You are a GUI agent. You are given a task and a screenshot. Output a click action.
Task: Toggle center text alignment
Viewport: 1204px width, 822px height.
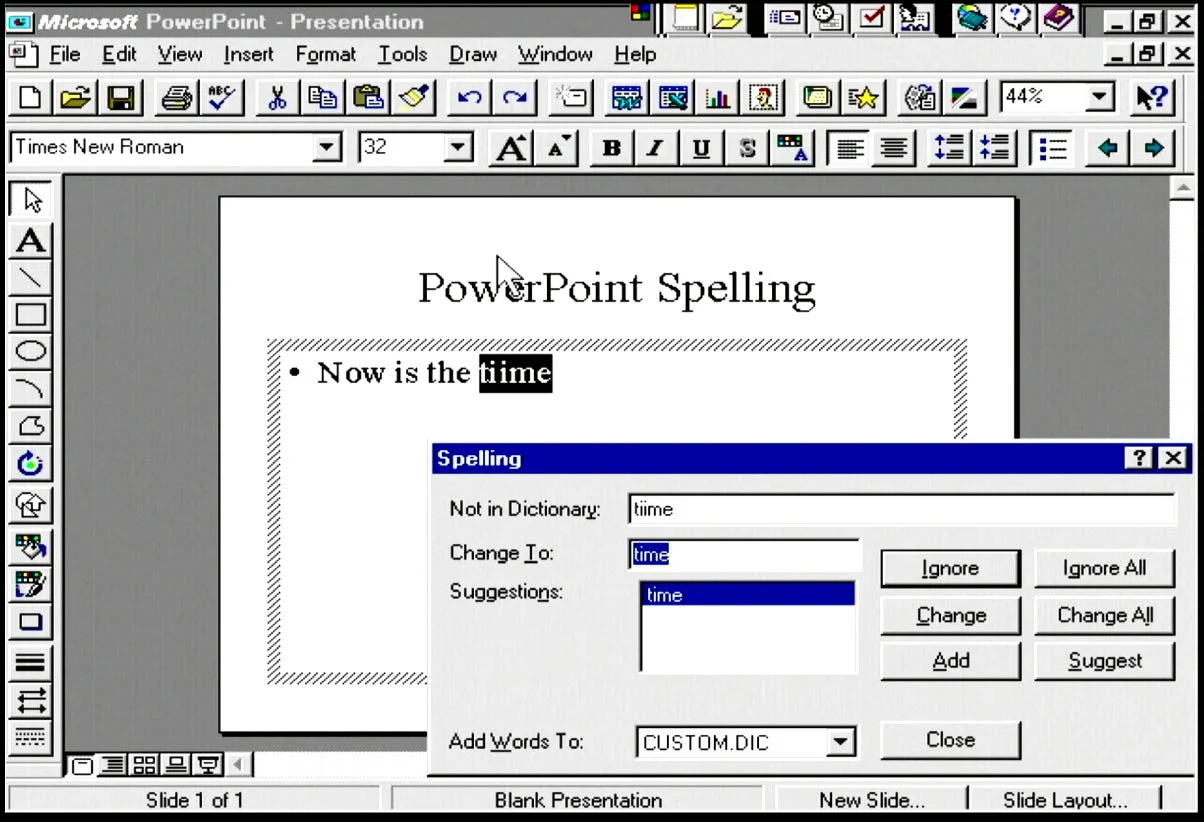(894, 149)
